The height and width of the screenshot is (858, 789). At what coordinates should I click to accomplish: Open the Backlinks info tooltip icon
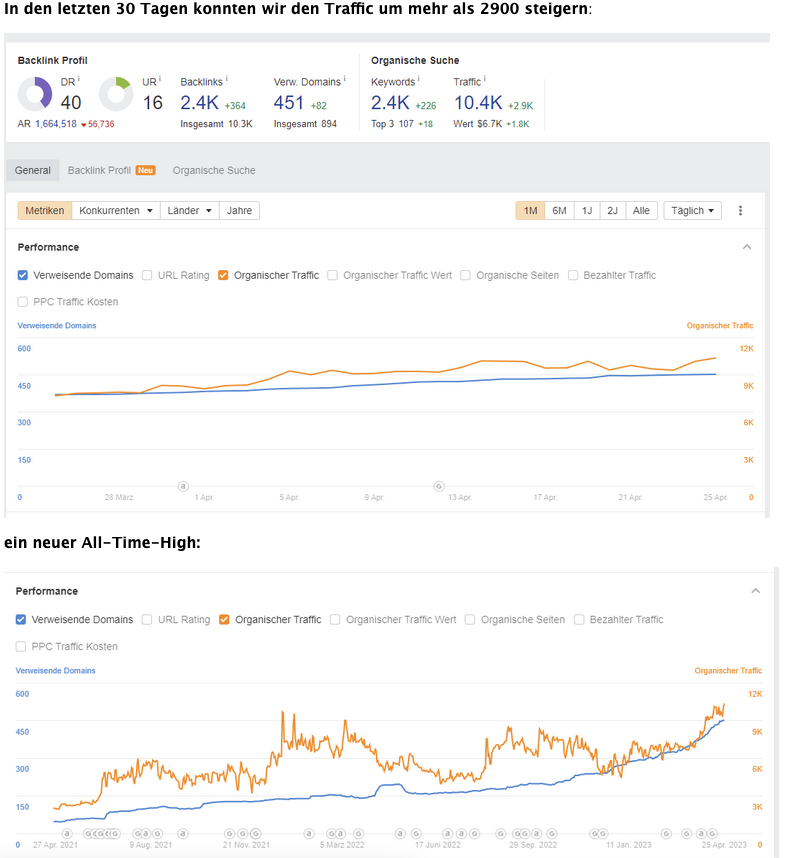(227, 79)
